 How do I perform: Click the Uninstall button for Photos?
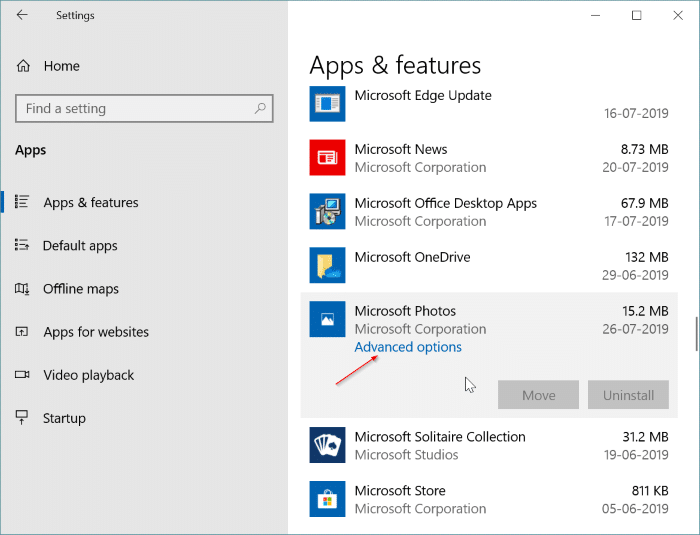[628, 395]
